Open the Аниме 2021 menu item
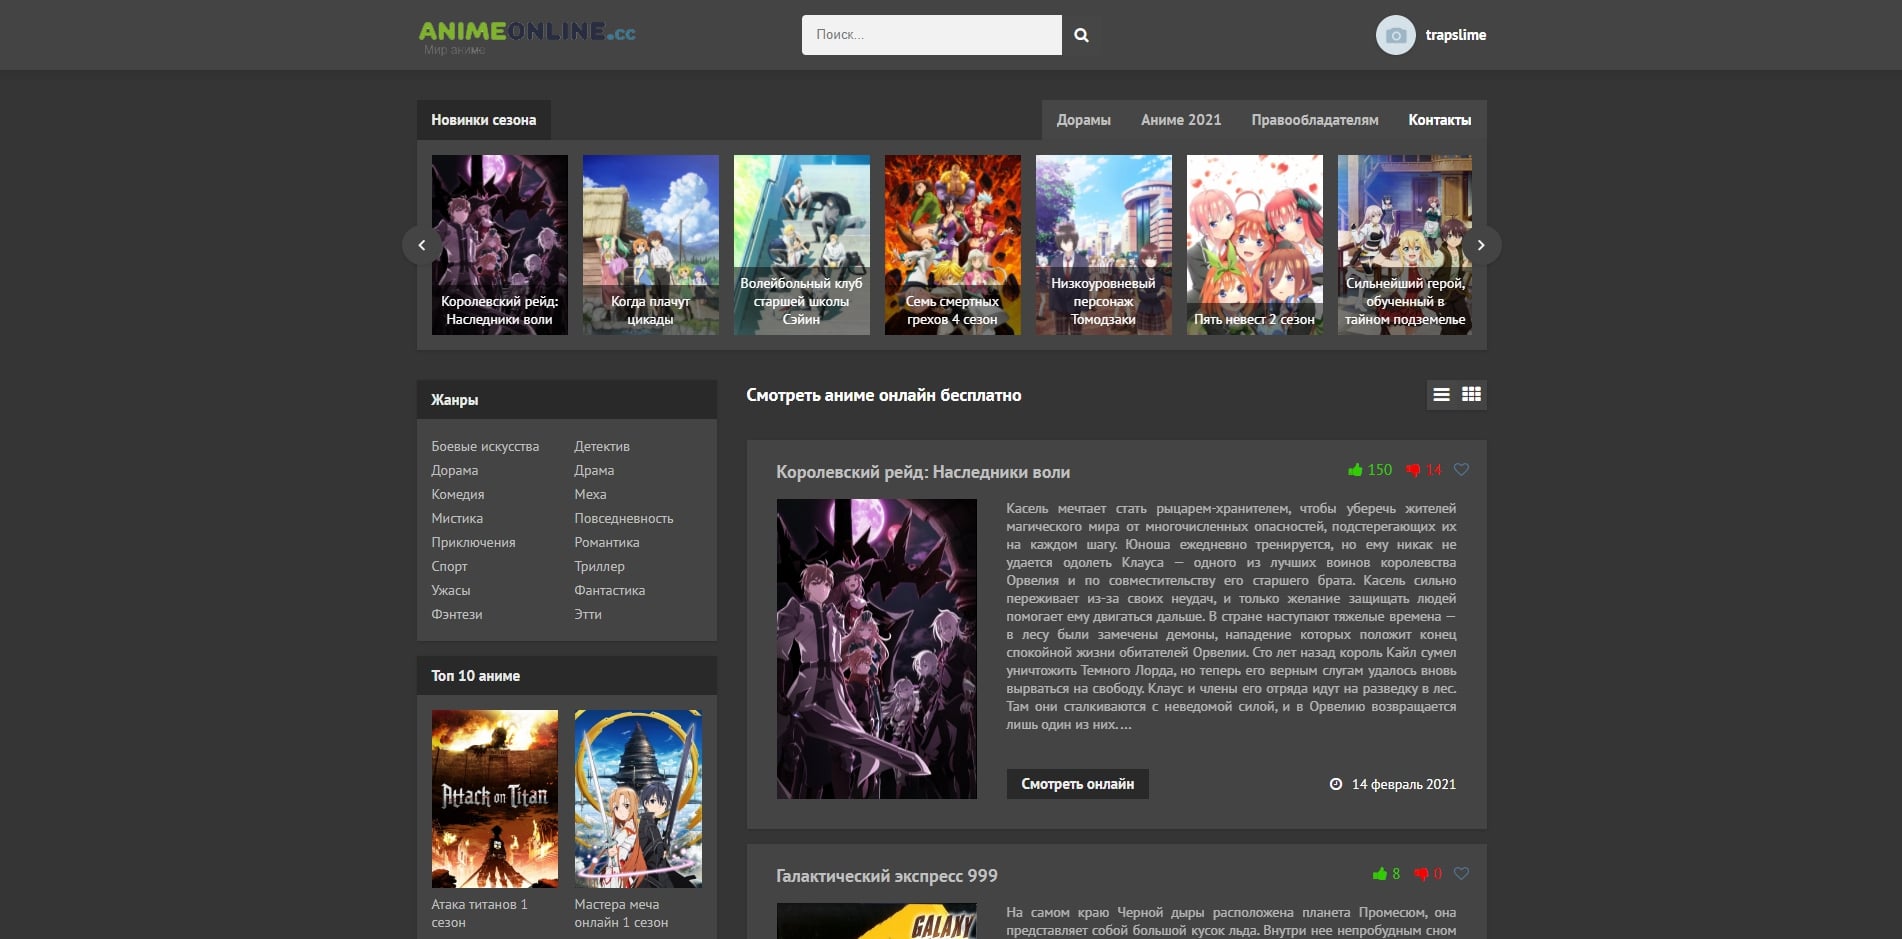The height and width of the screenshot is (939, 1902). point(1181,120)
